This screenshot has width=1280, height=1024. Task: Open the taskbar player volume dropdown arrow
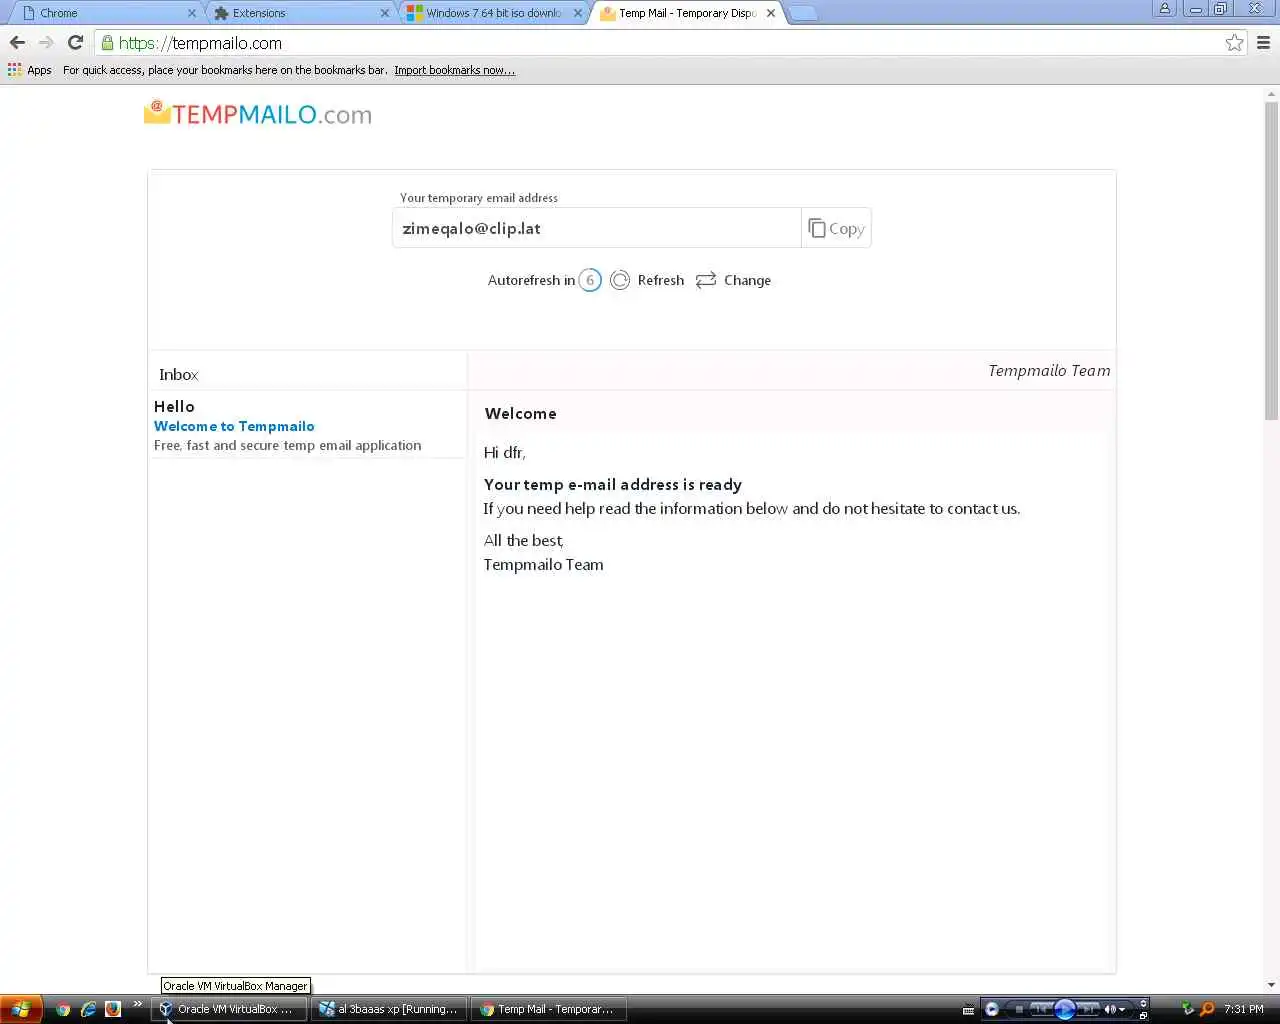(x=1122, y=1010)
